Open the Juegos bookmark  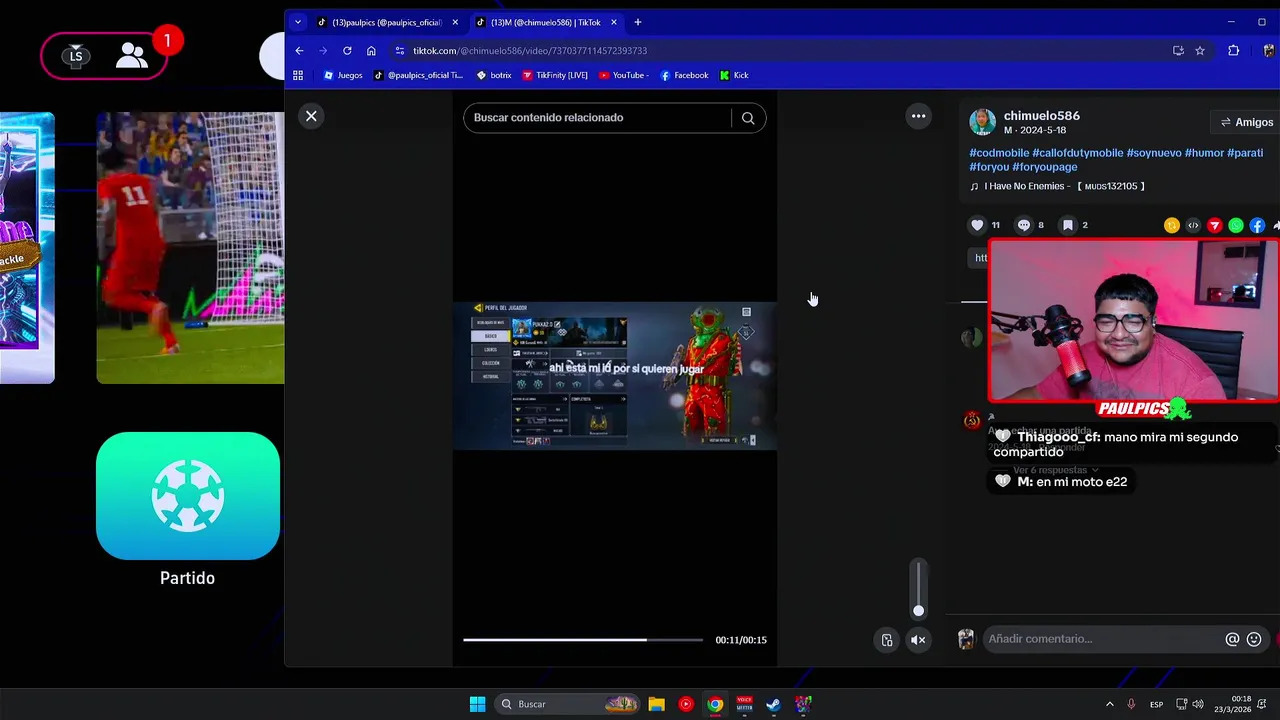tap(343, 75)
